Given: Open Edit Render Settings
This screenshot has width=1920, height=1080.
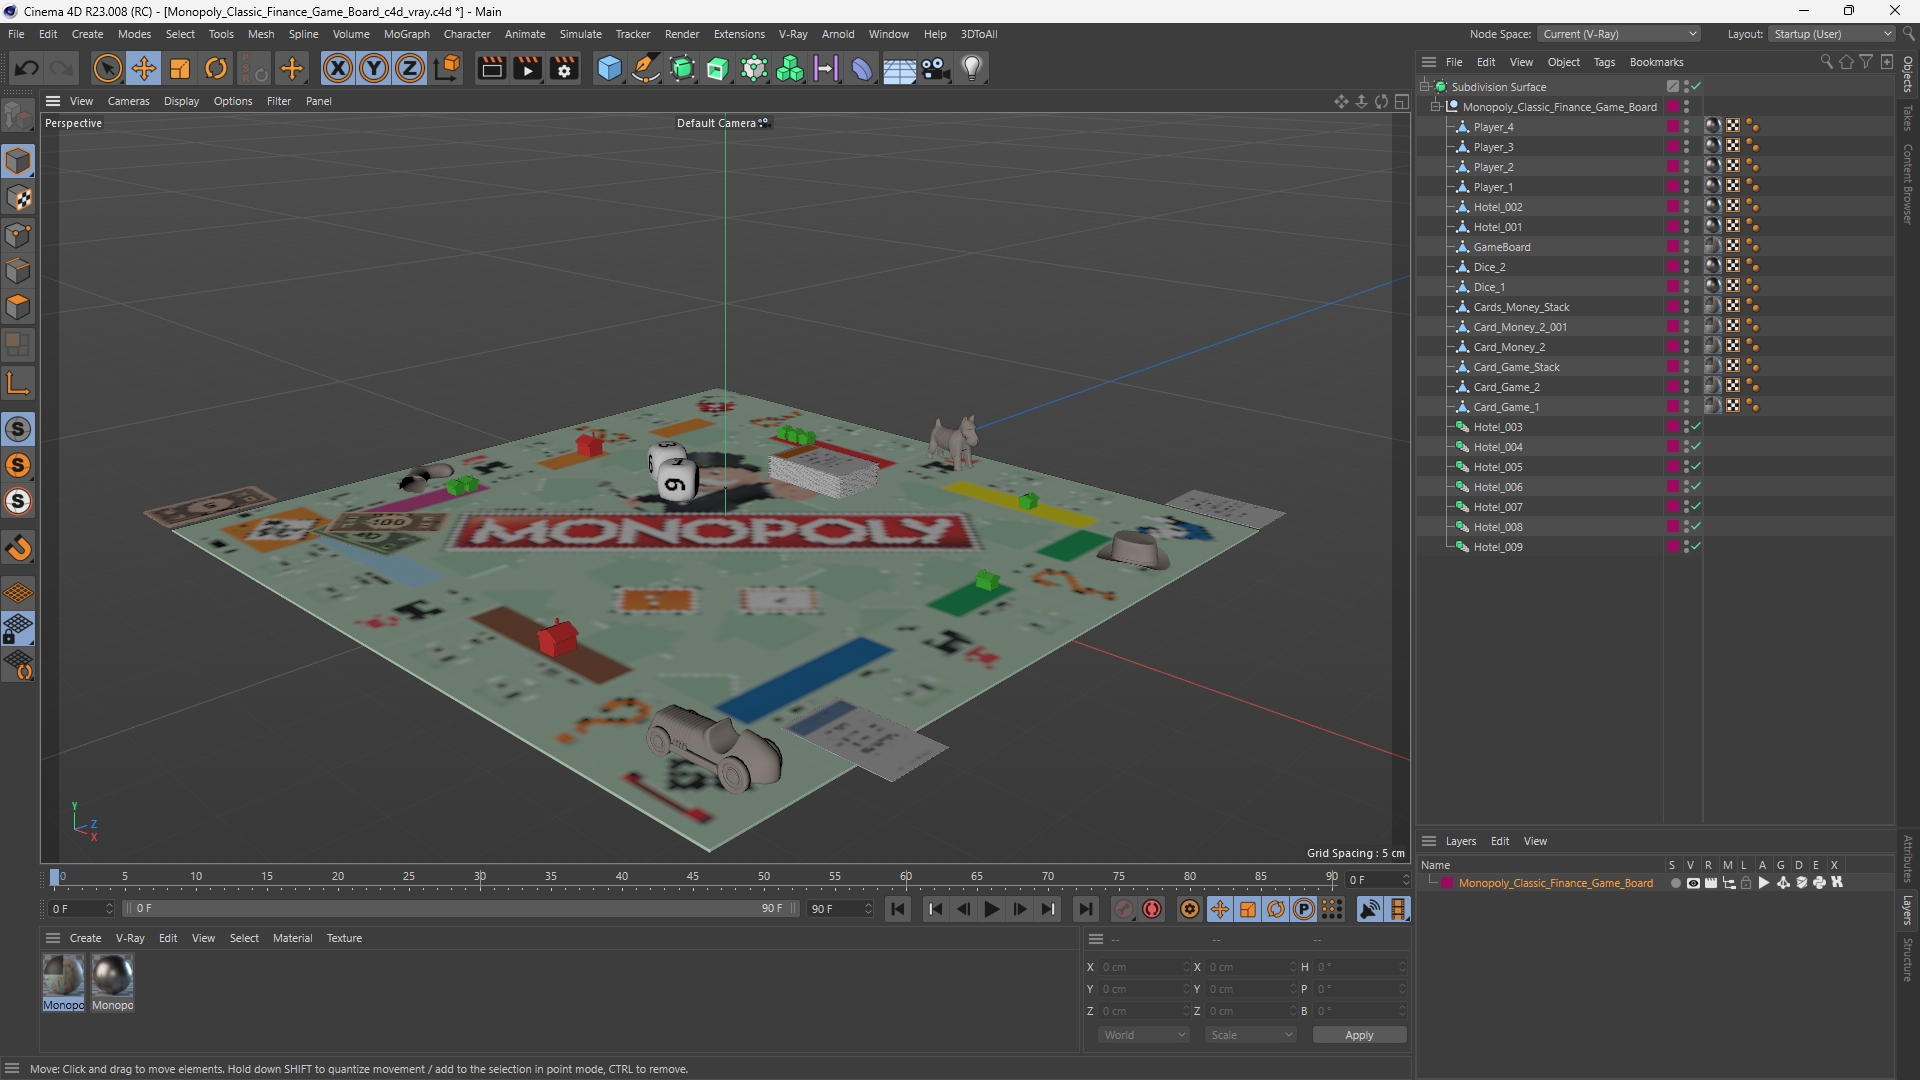Looking at the screenshot, I should [564, 68].
